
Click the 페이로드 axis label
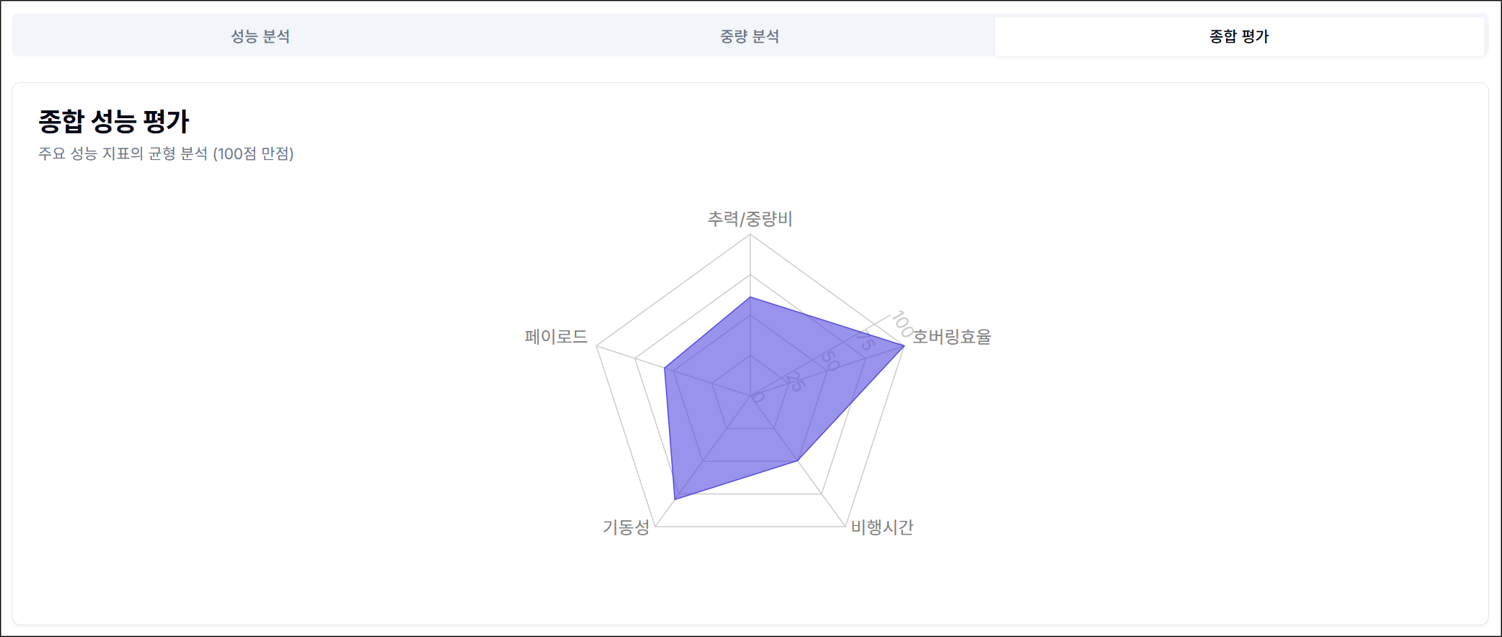[x=556, y=337]
